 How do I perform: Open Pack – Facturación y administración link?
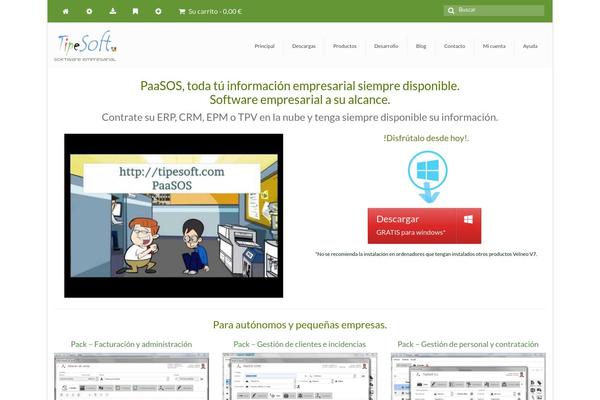pyautogui.click(x=131, y=344)
